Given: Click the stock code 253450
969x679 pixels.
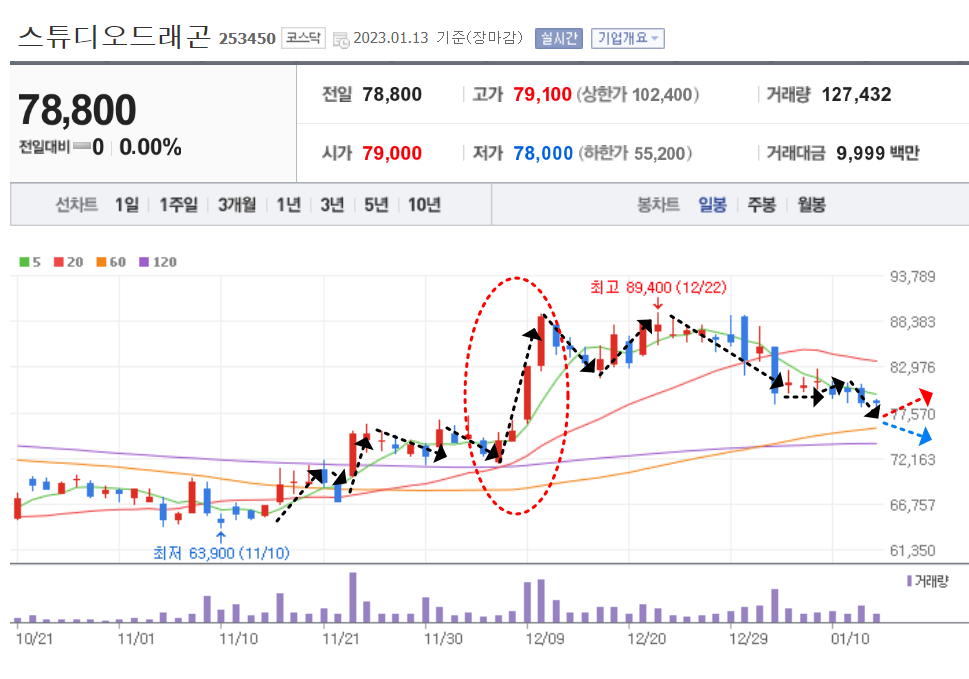Looking at the screenshot, I should pos(247,39).
